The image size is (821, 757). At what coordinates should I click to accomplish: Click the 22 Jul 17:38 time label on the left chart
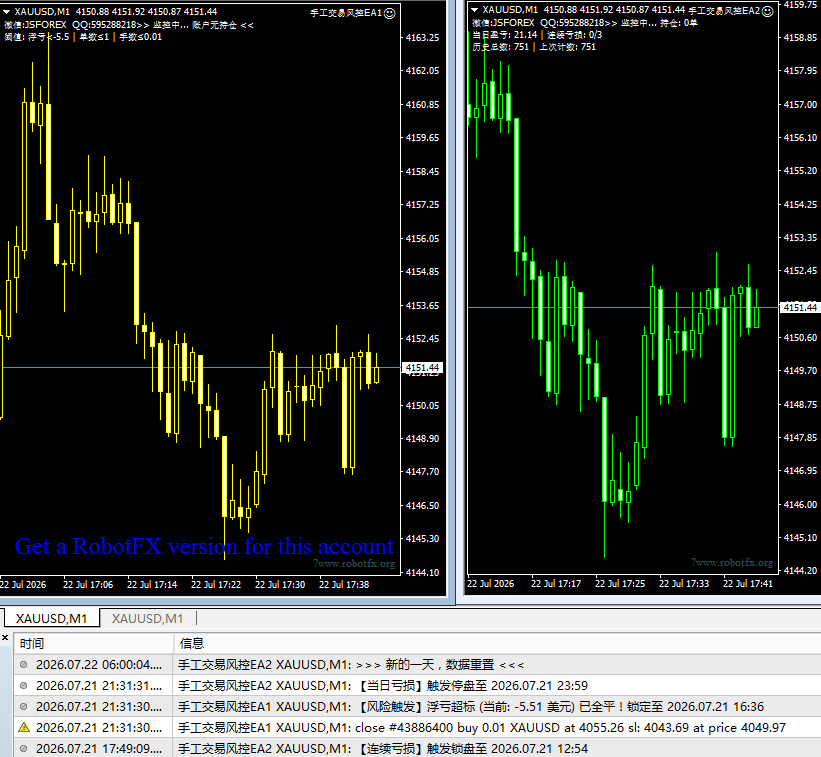click(x=344, y=584)
